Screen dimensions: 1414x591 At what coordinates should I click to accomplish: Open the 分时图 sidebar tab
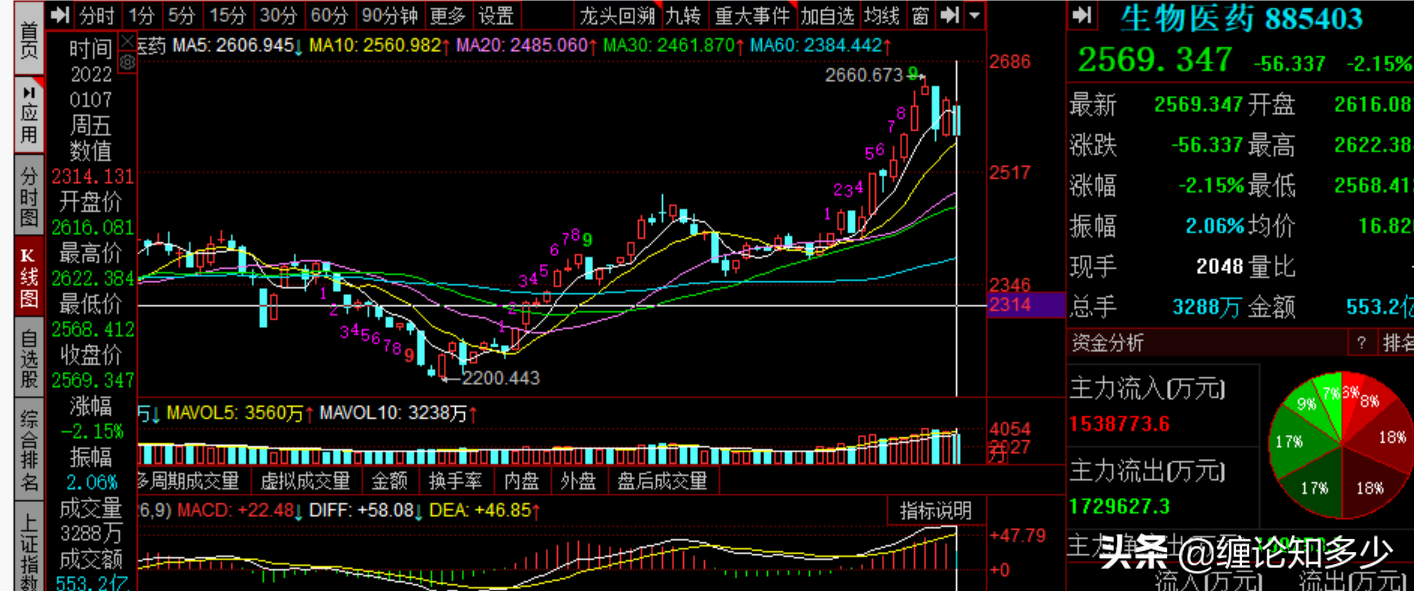[29, 195]
